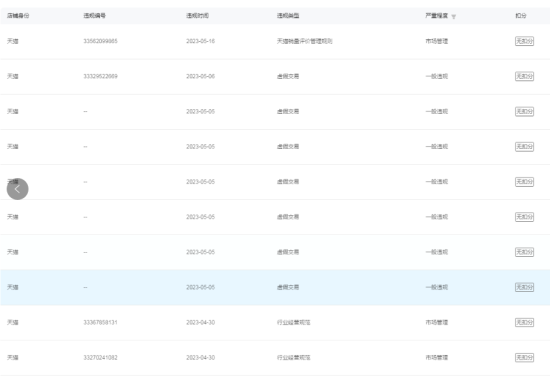
Task: Click 一般违规 in the 2023-05-06 row
Action: tap(437, 76)
